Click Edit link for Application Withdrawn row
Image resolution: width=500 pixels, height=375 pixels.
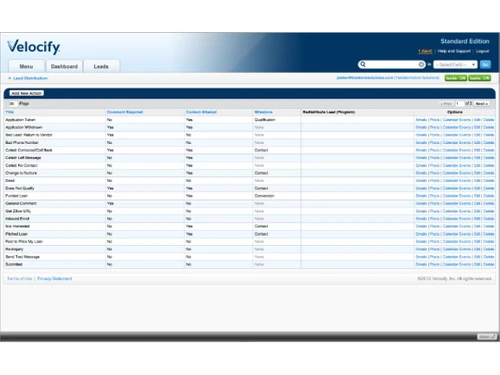[477, 127]
